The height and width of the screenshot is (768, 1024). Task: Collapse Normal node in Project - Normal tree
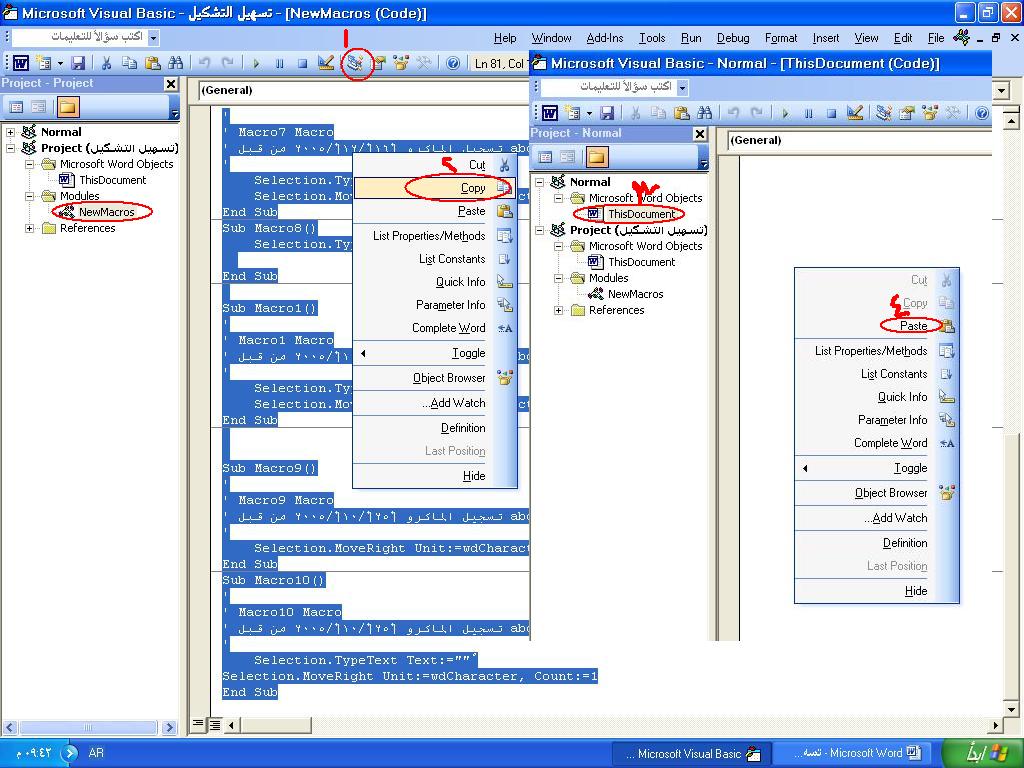(x=539, y=182)
